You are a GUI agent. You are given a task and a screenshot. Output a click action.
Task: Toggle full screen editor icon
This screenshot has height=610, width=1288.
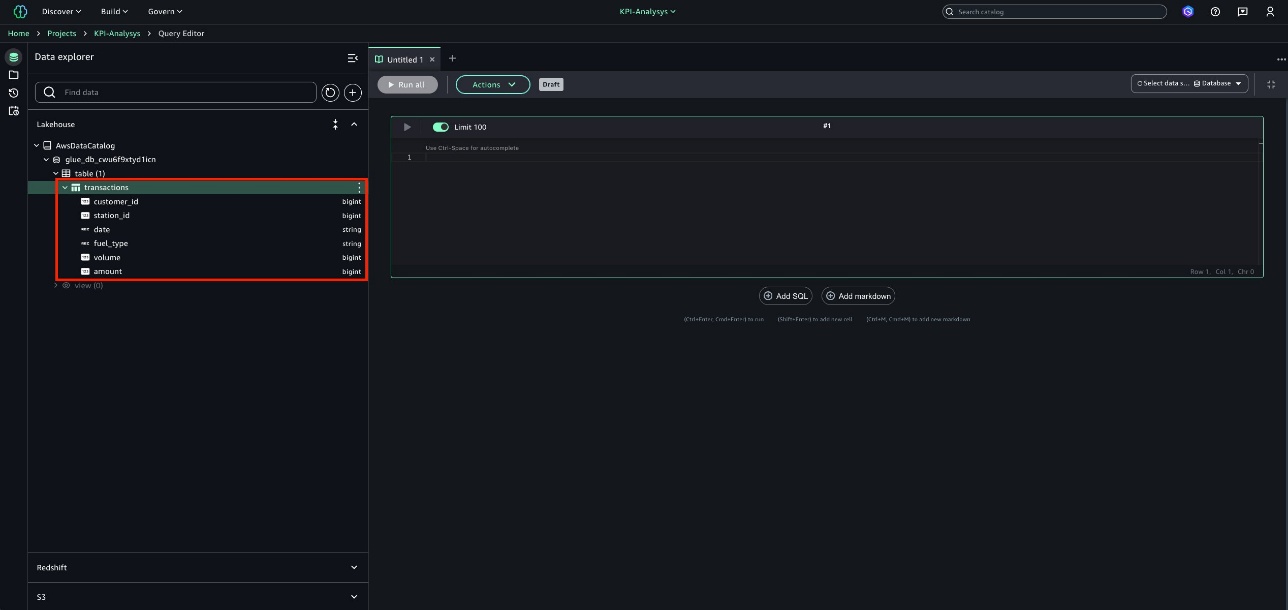point(1271,84)
